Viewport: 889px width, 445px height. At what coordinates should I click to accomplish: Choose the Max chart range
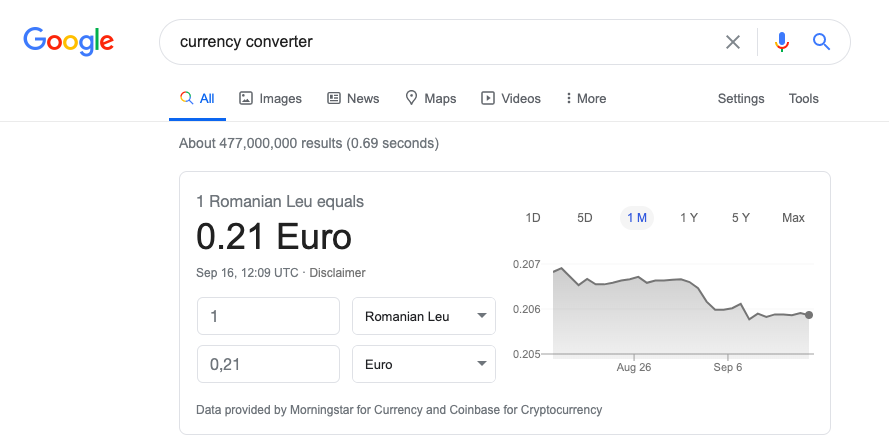793,218
